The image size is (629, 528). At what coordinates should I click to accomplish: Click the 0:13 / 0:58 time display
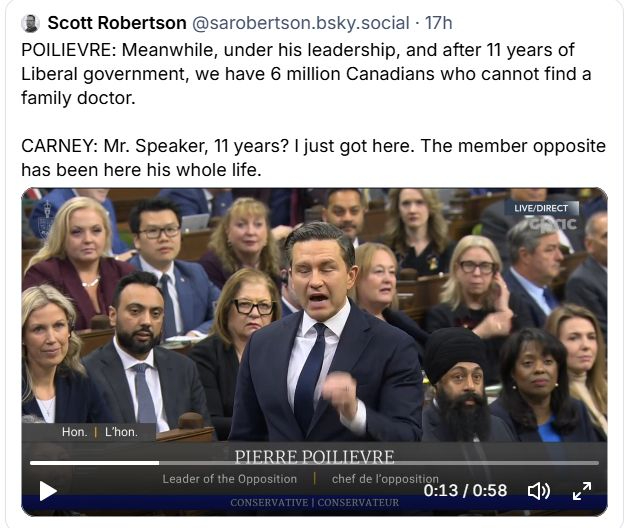click(465, 491)
